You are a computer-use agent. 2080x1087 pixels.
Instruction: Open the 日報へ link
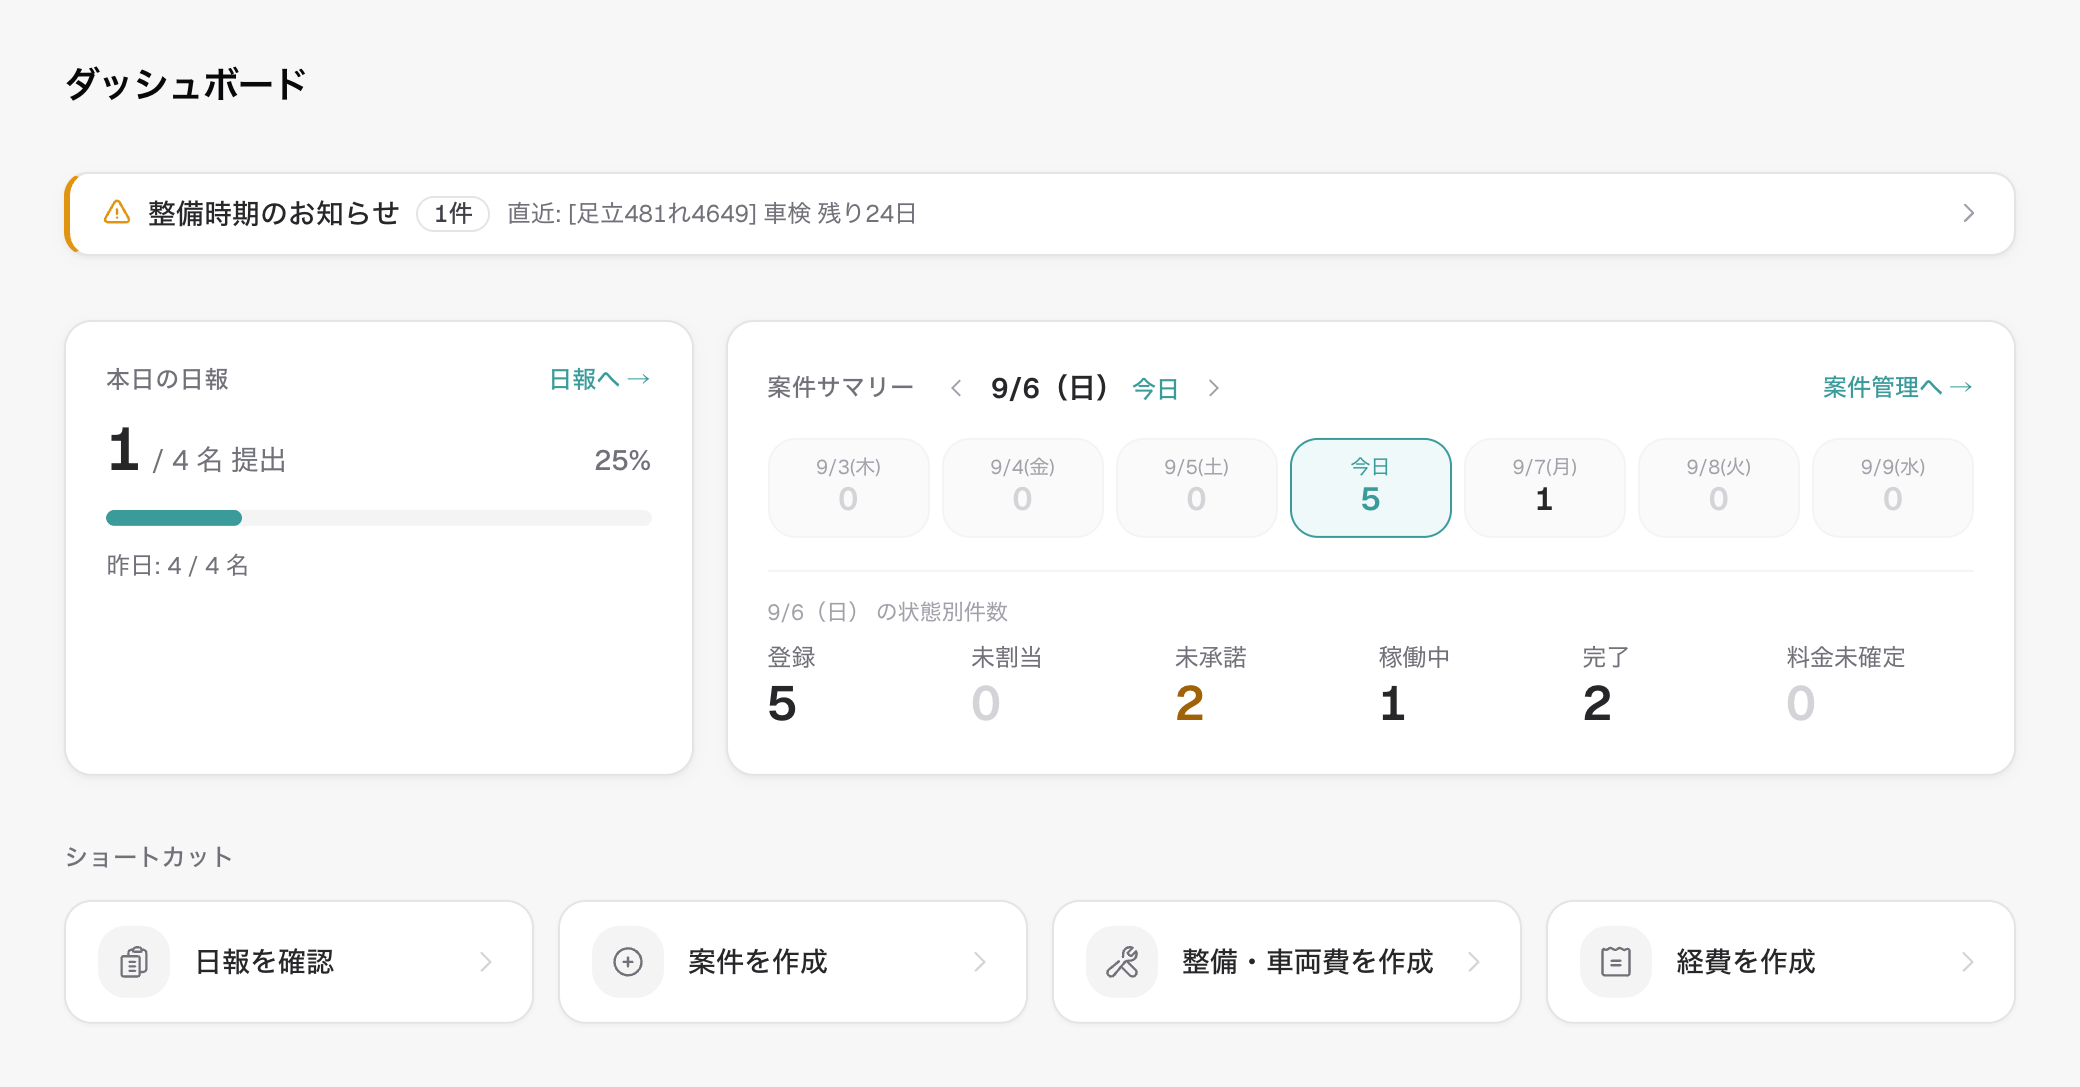click(600, 379)
